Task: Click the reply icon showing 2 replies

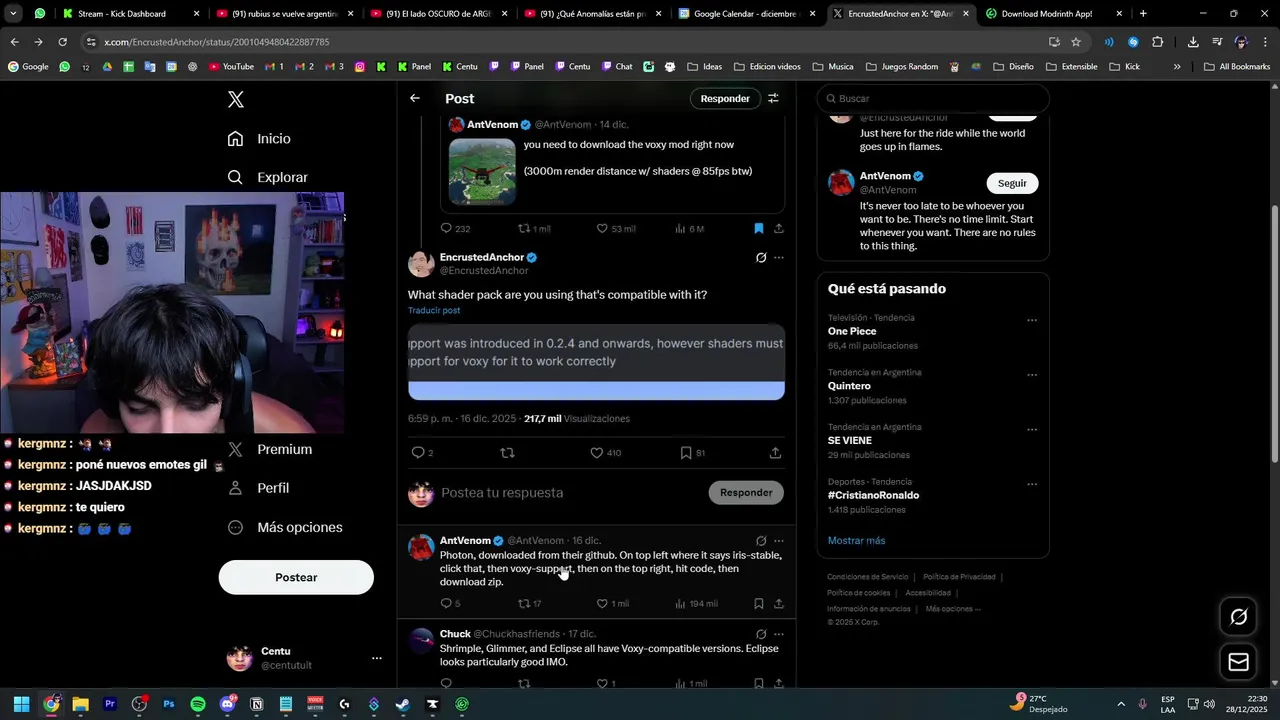Action: tap(418, 453)
